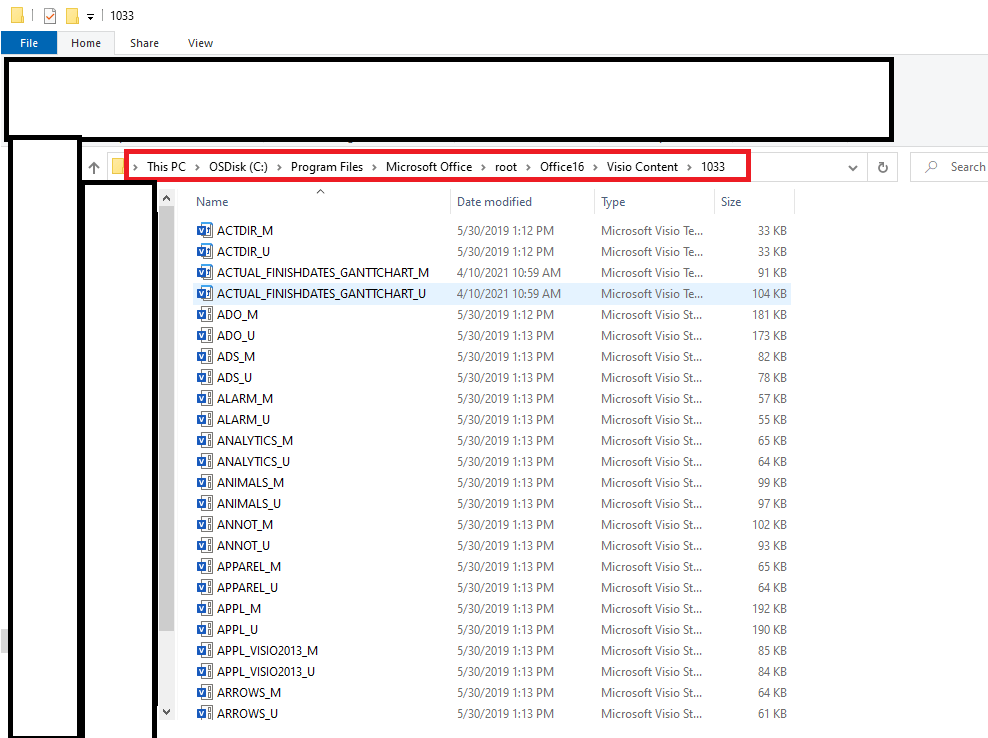This screenshot has width=988, height=738.
Task: Click the 4/10/2021 date of ACTUAL_FINISHDATES_GANTTCHART_M
Action: 508,273
